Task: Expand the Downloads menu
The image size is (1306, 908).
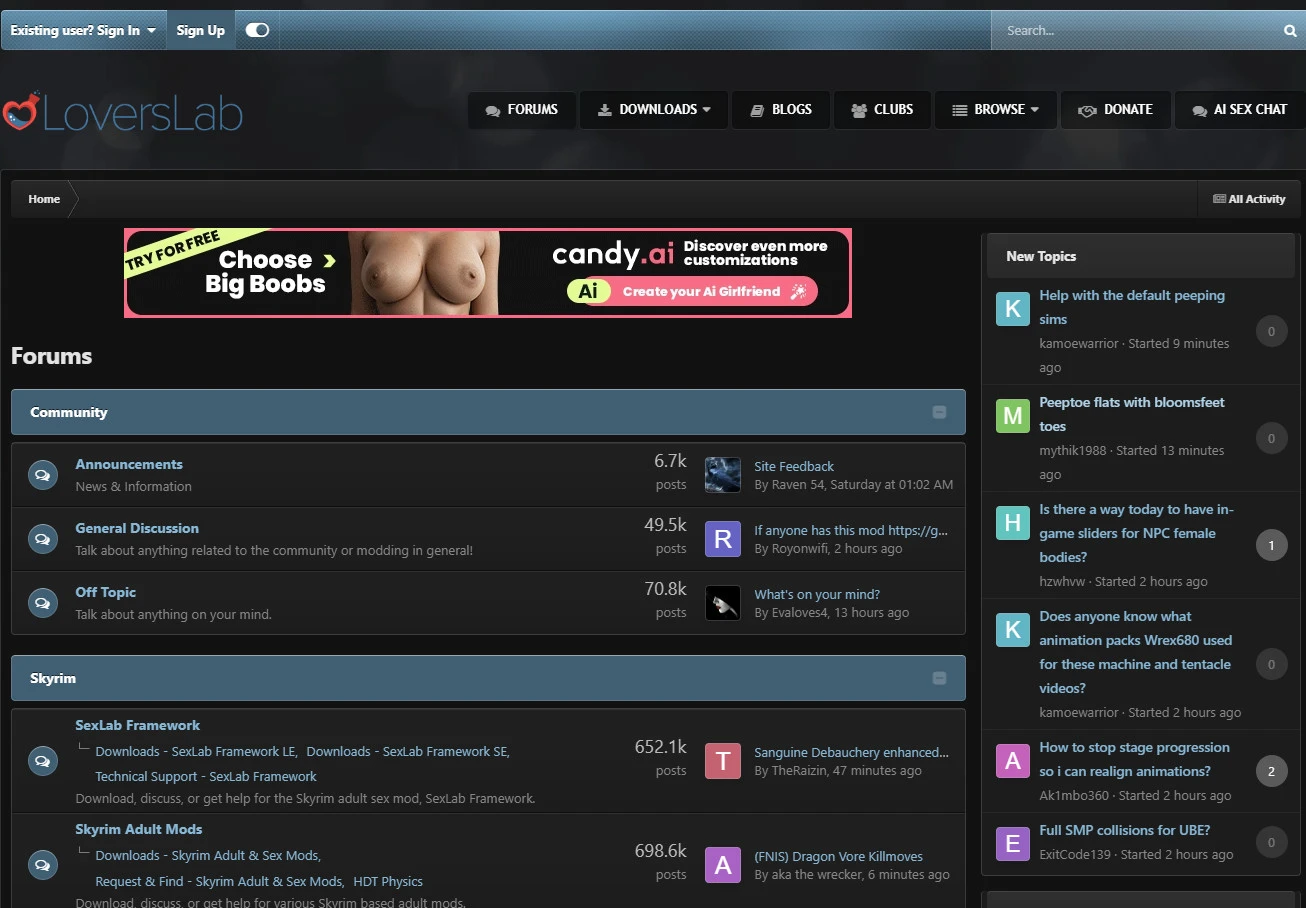Action: tap(655, 110)
